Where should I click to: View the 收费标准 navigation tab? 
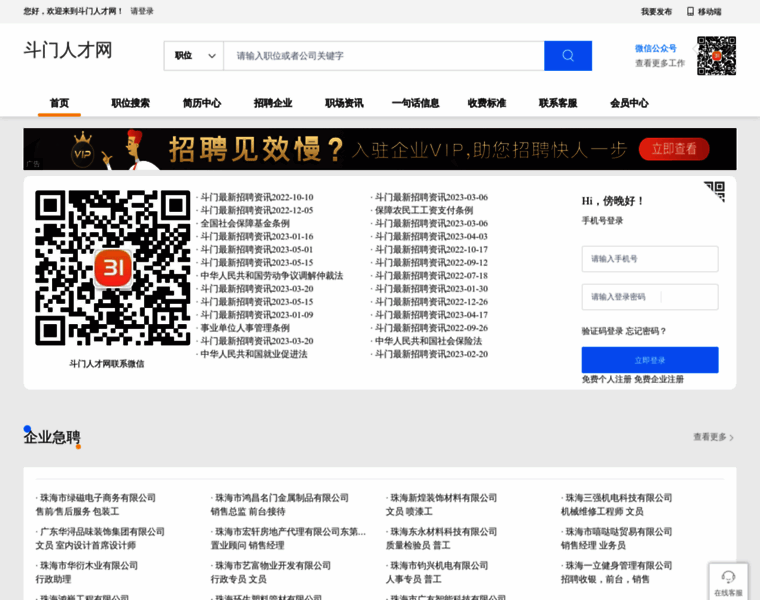pyautogui.click(x=487, y=103)
